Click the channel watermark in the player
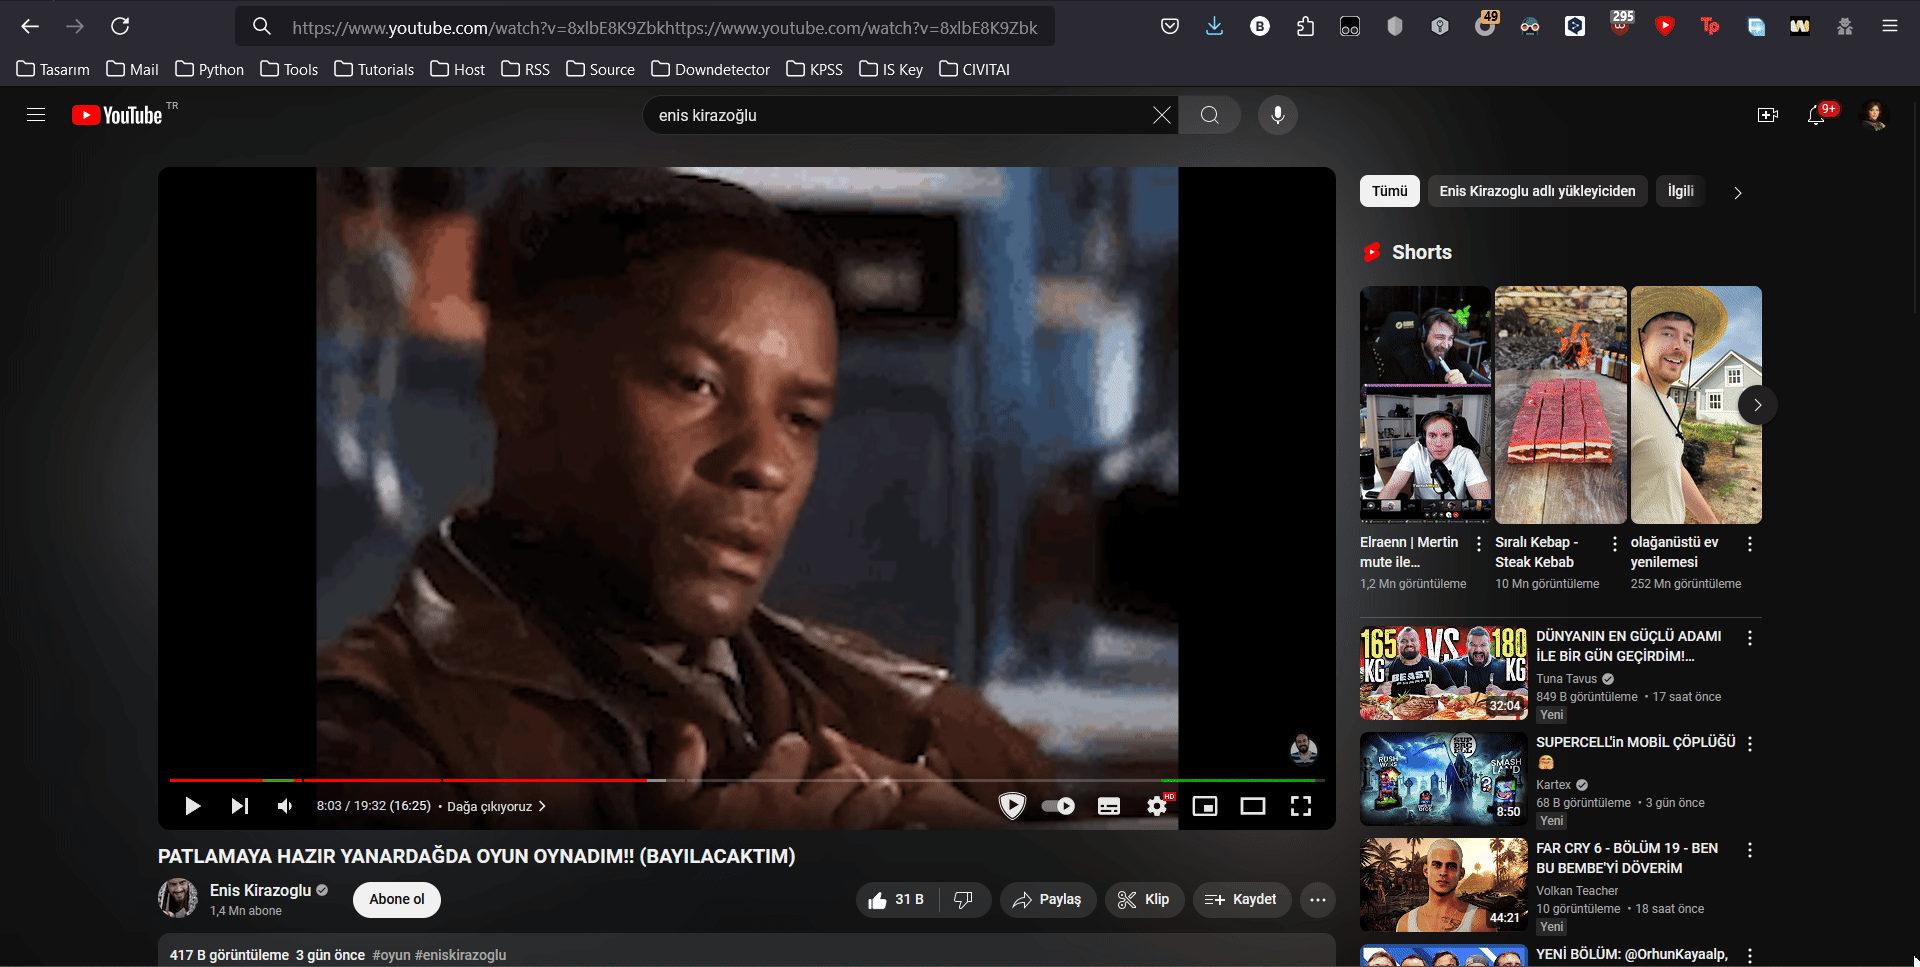Viewport: 1920px width, 967px height. pyautogui.click(x=1303, y=749)
